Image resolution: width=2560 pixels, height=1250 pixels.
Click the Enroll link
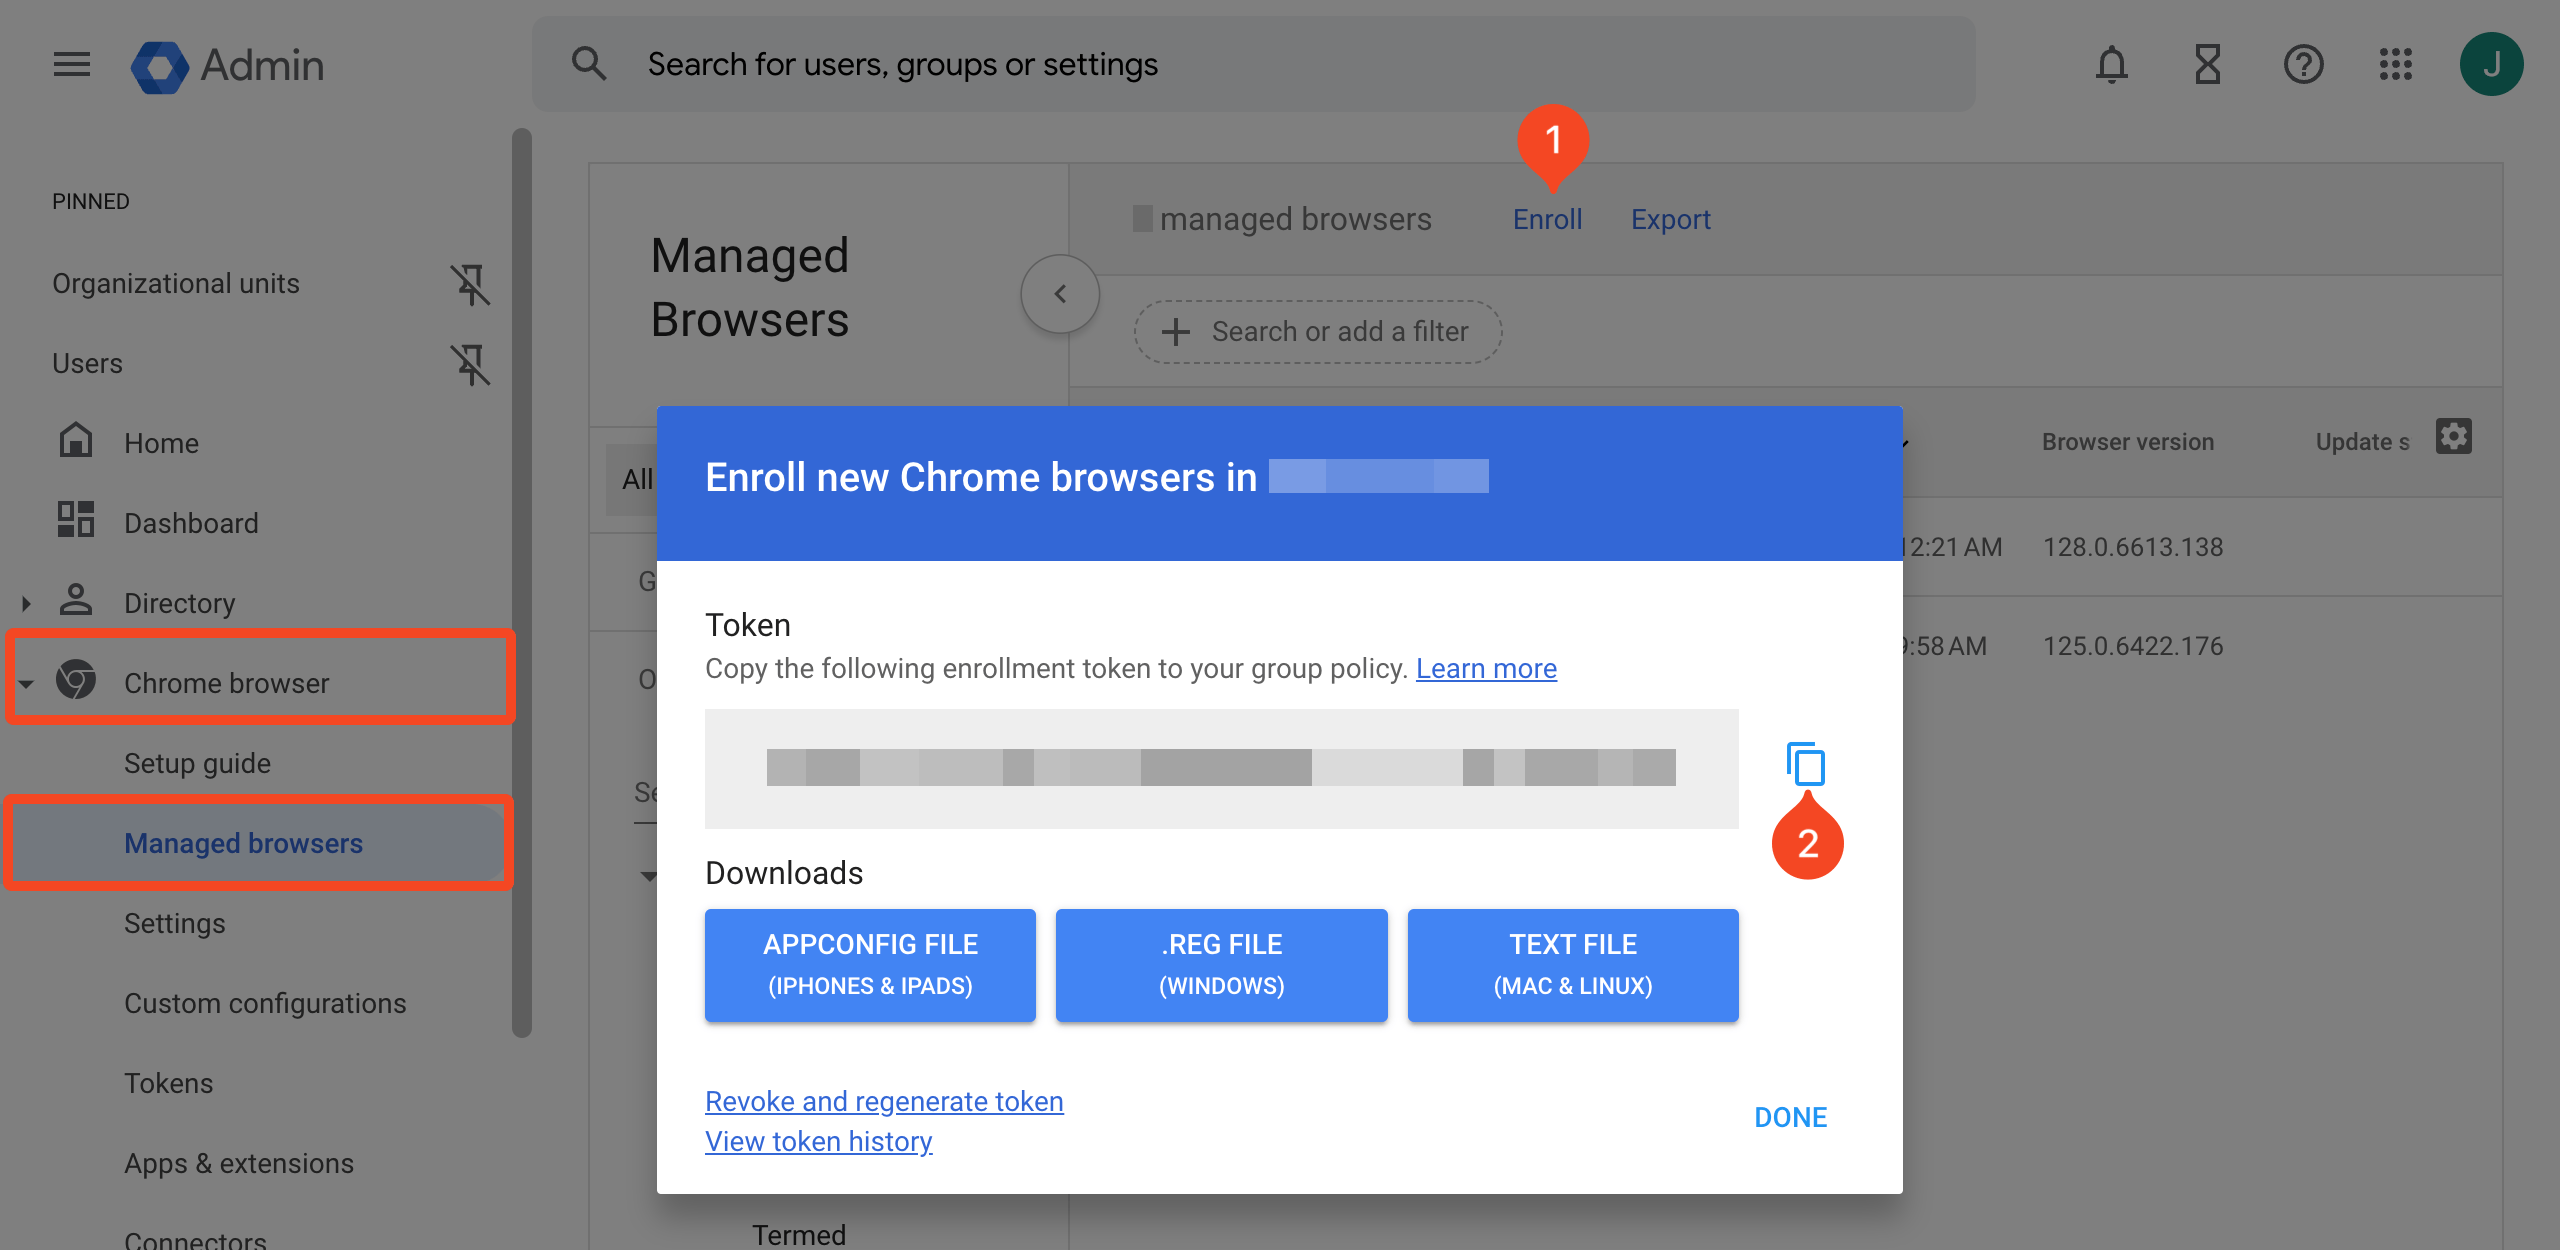(1547, 219)
